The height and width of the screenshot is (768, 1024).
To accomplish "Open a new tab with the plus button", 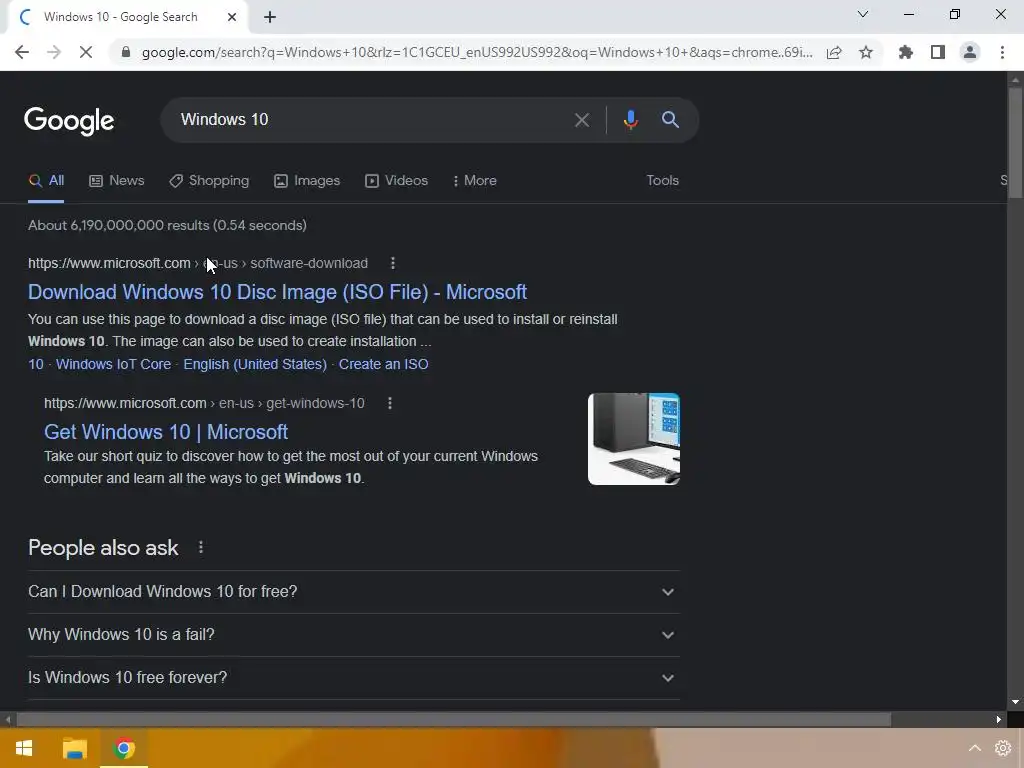I will click(270, 17).
